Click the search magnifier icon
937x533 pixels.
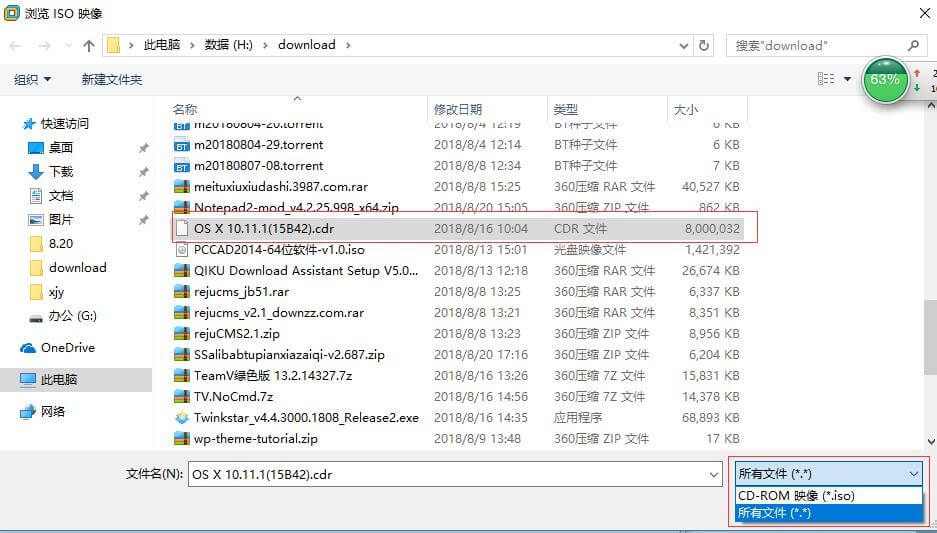coord(913,45)
